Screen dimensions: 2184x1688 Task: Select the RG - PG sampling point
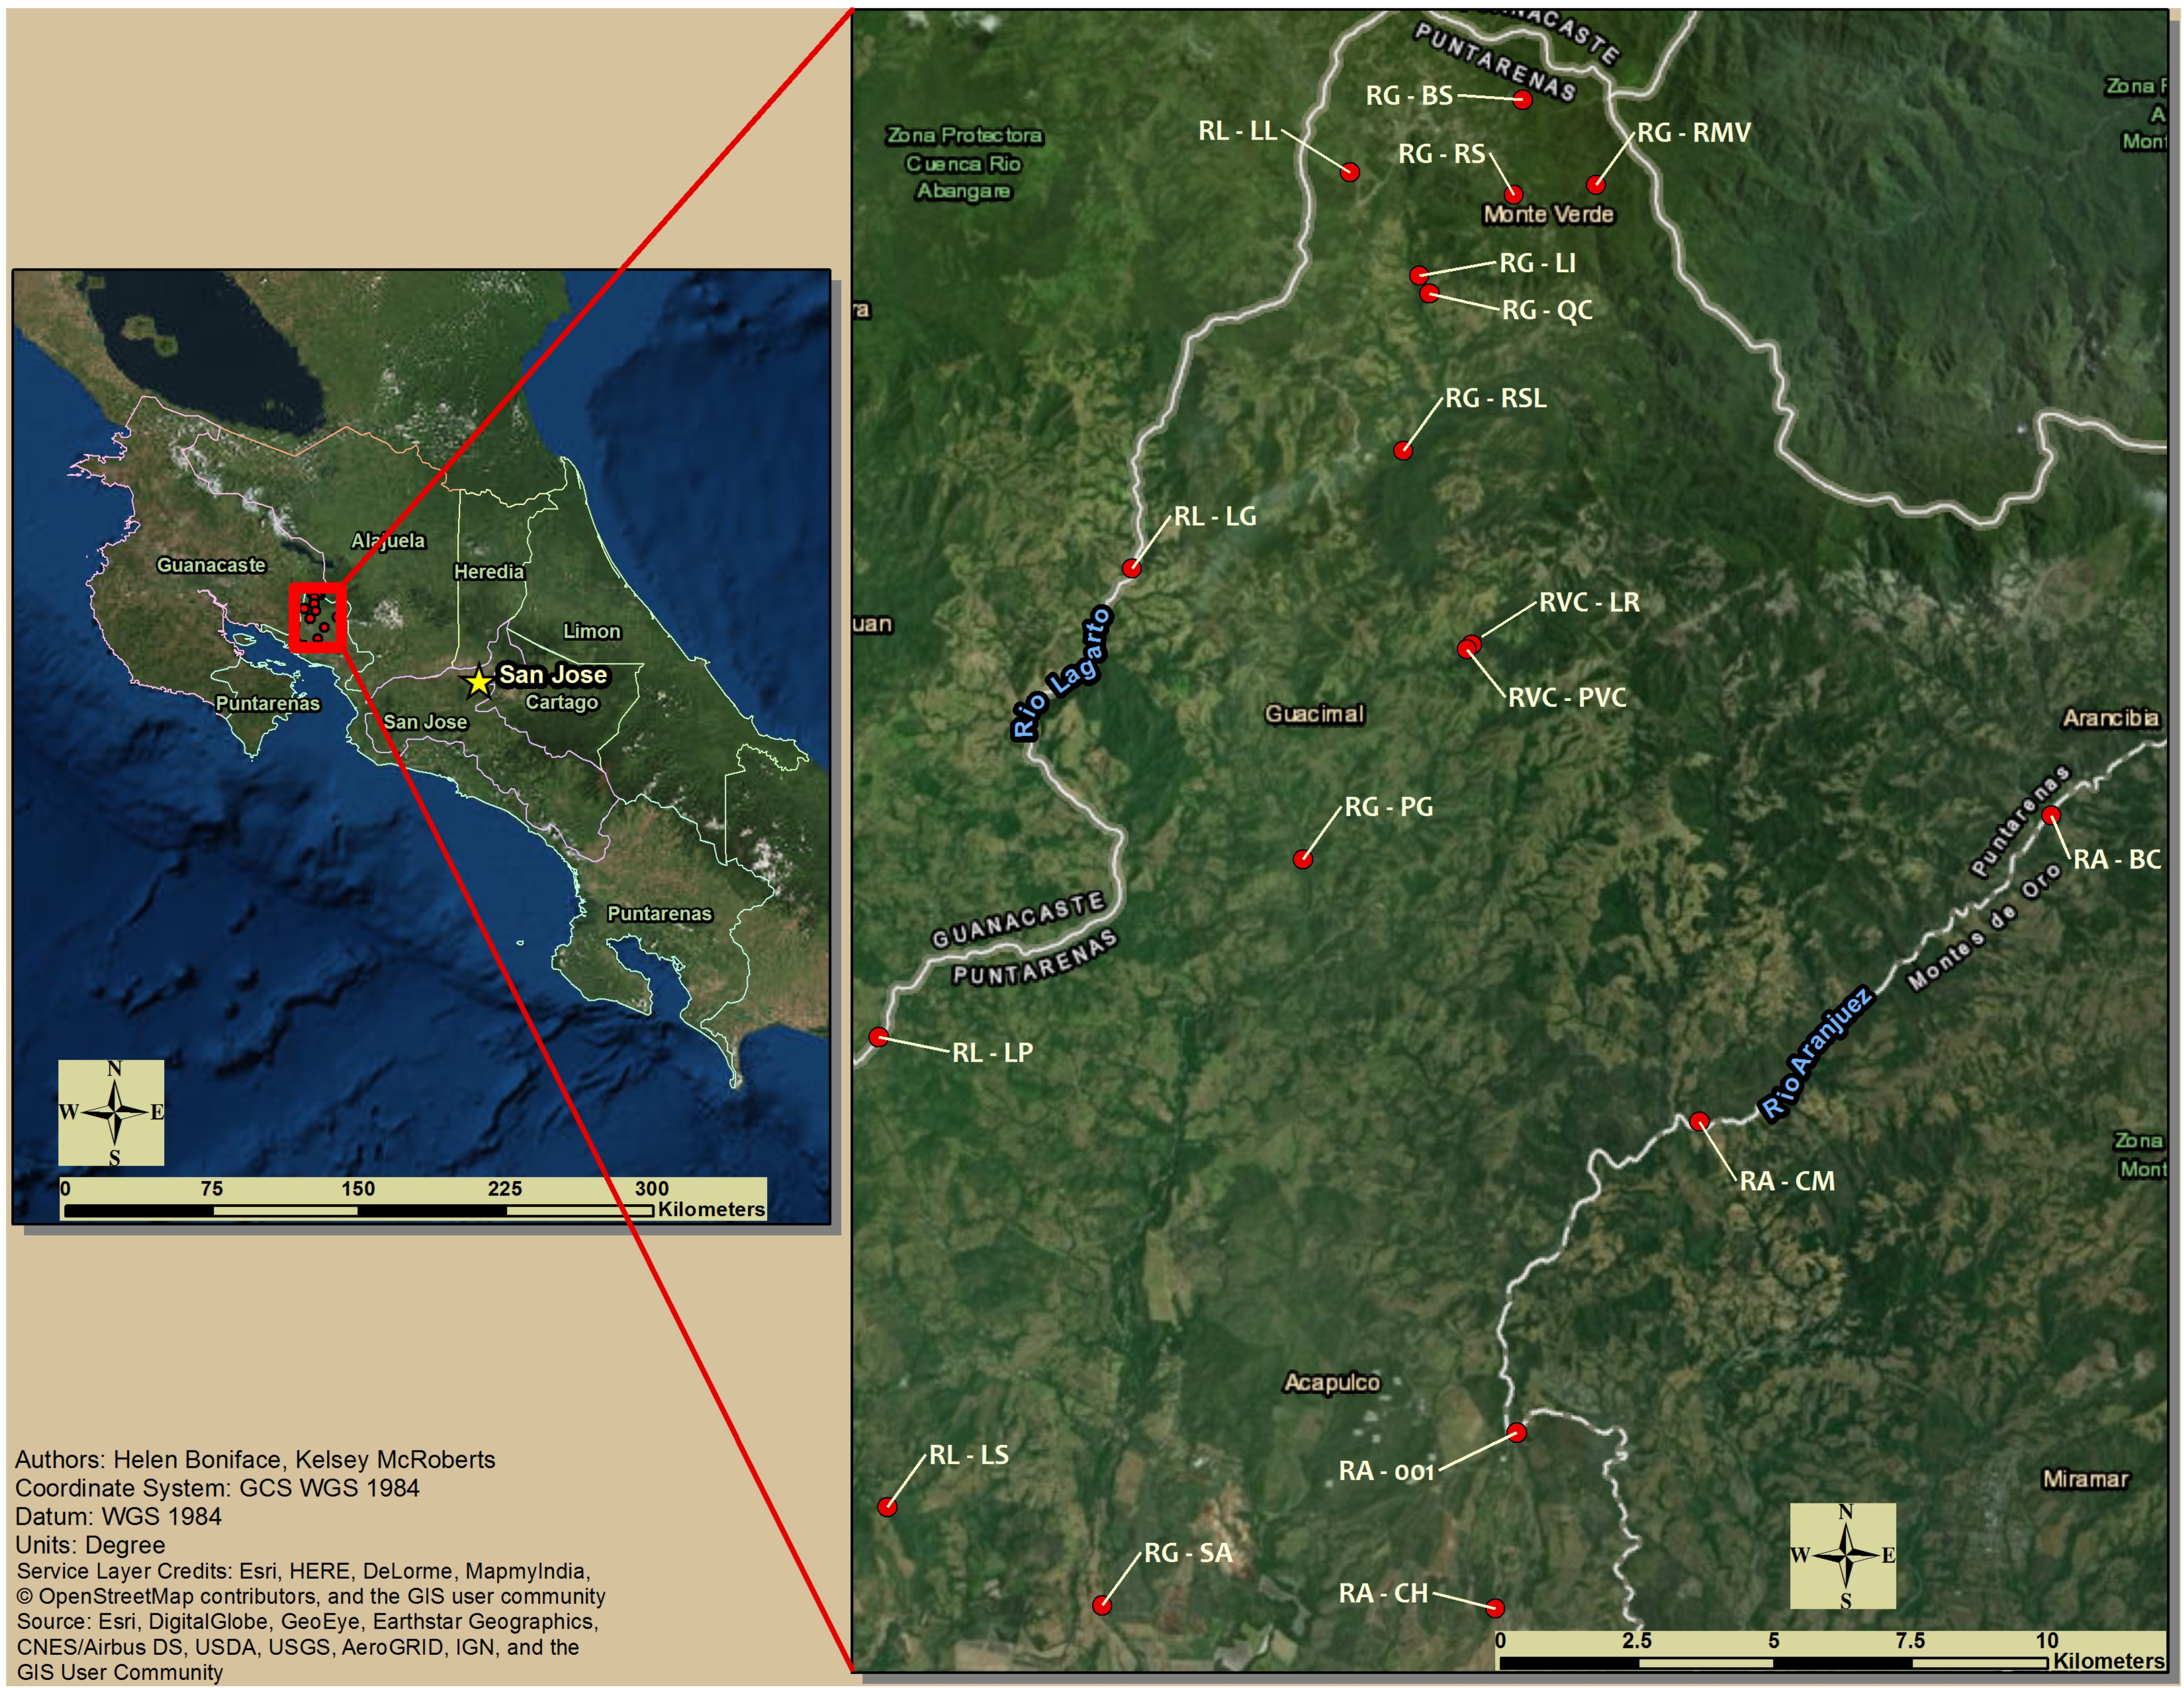[x=1302, y=859]
